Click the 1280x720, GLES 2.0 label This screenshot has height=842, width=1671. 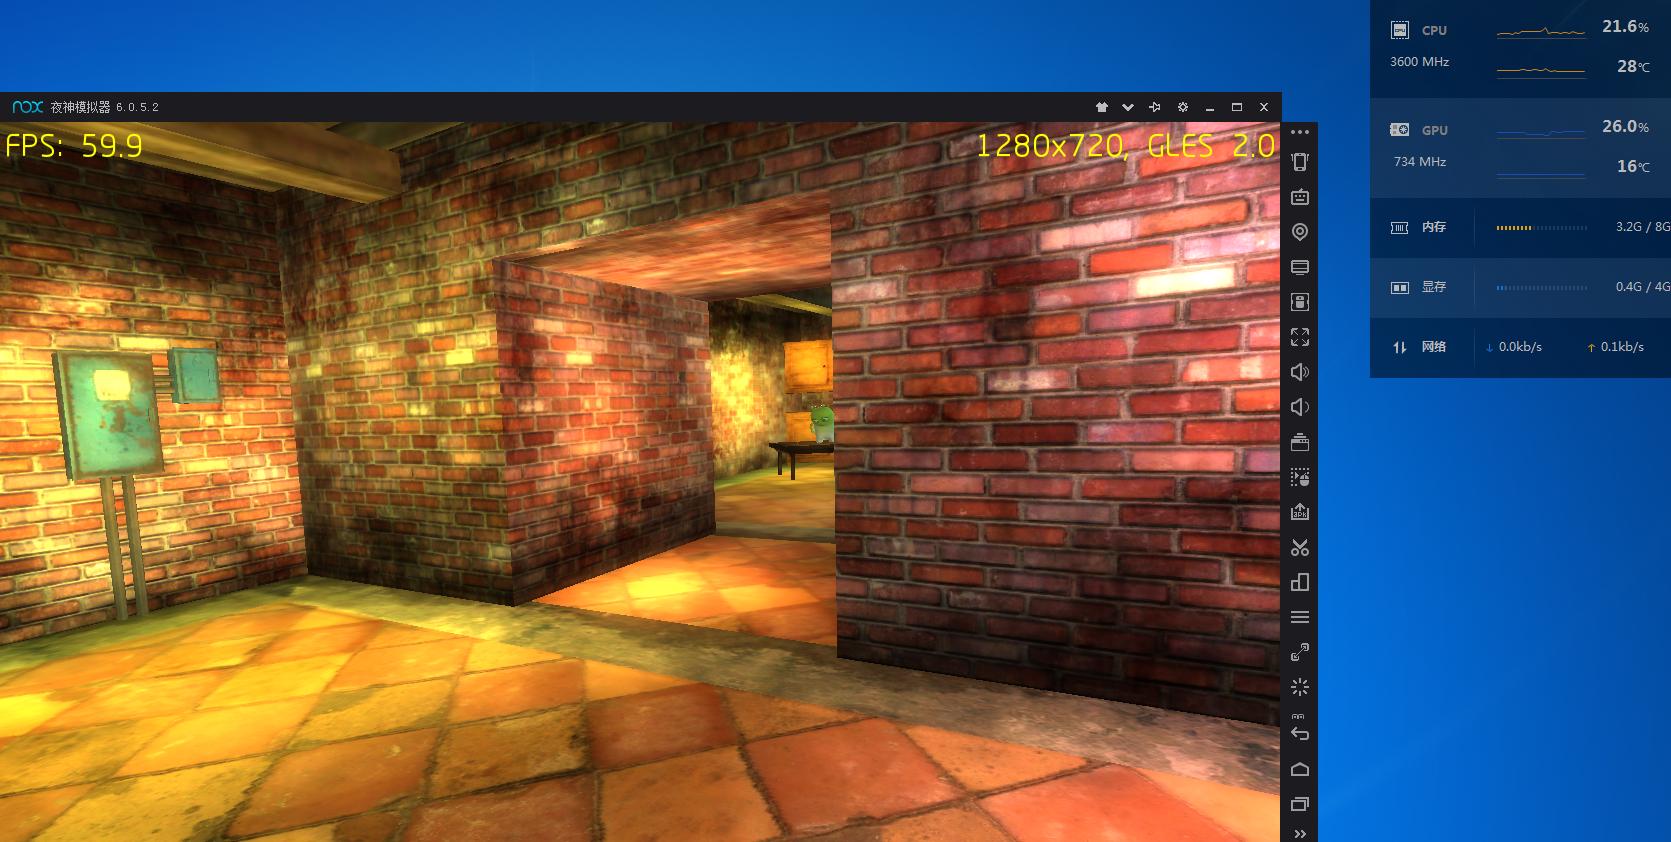pyautogui.click(x=1125, y=146)
